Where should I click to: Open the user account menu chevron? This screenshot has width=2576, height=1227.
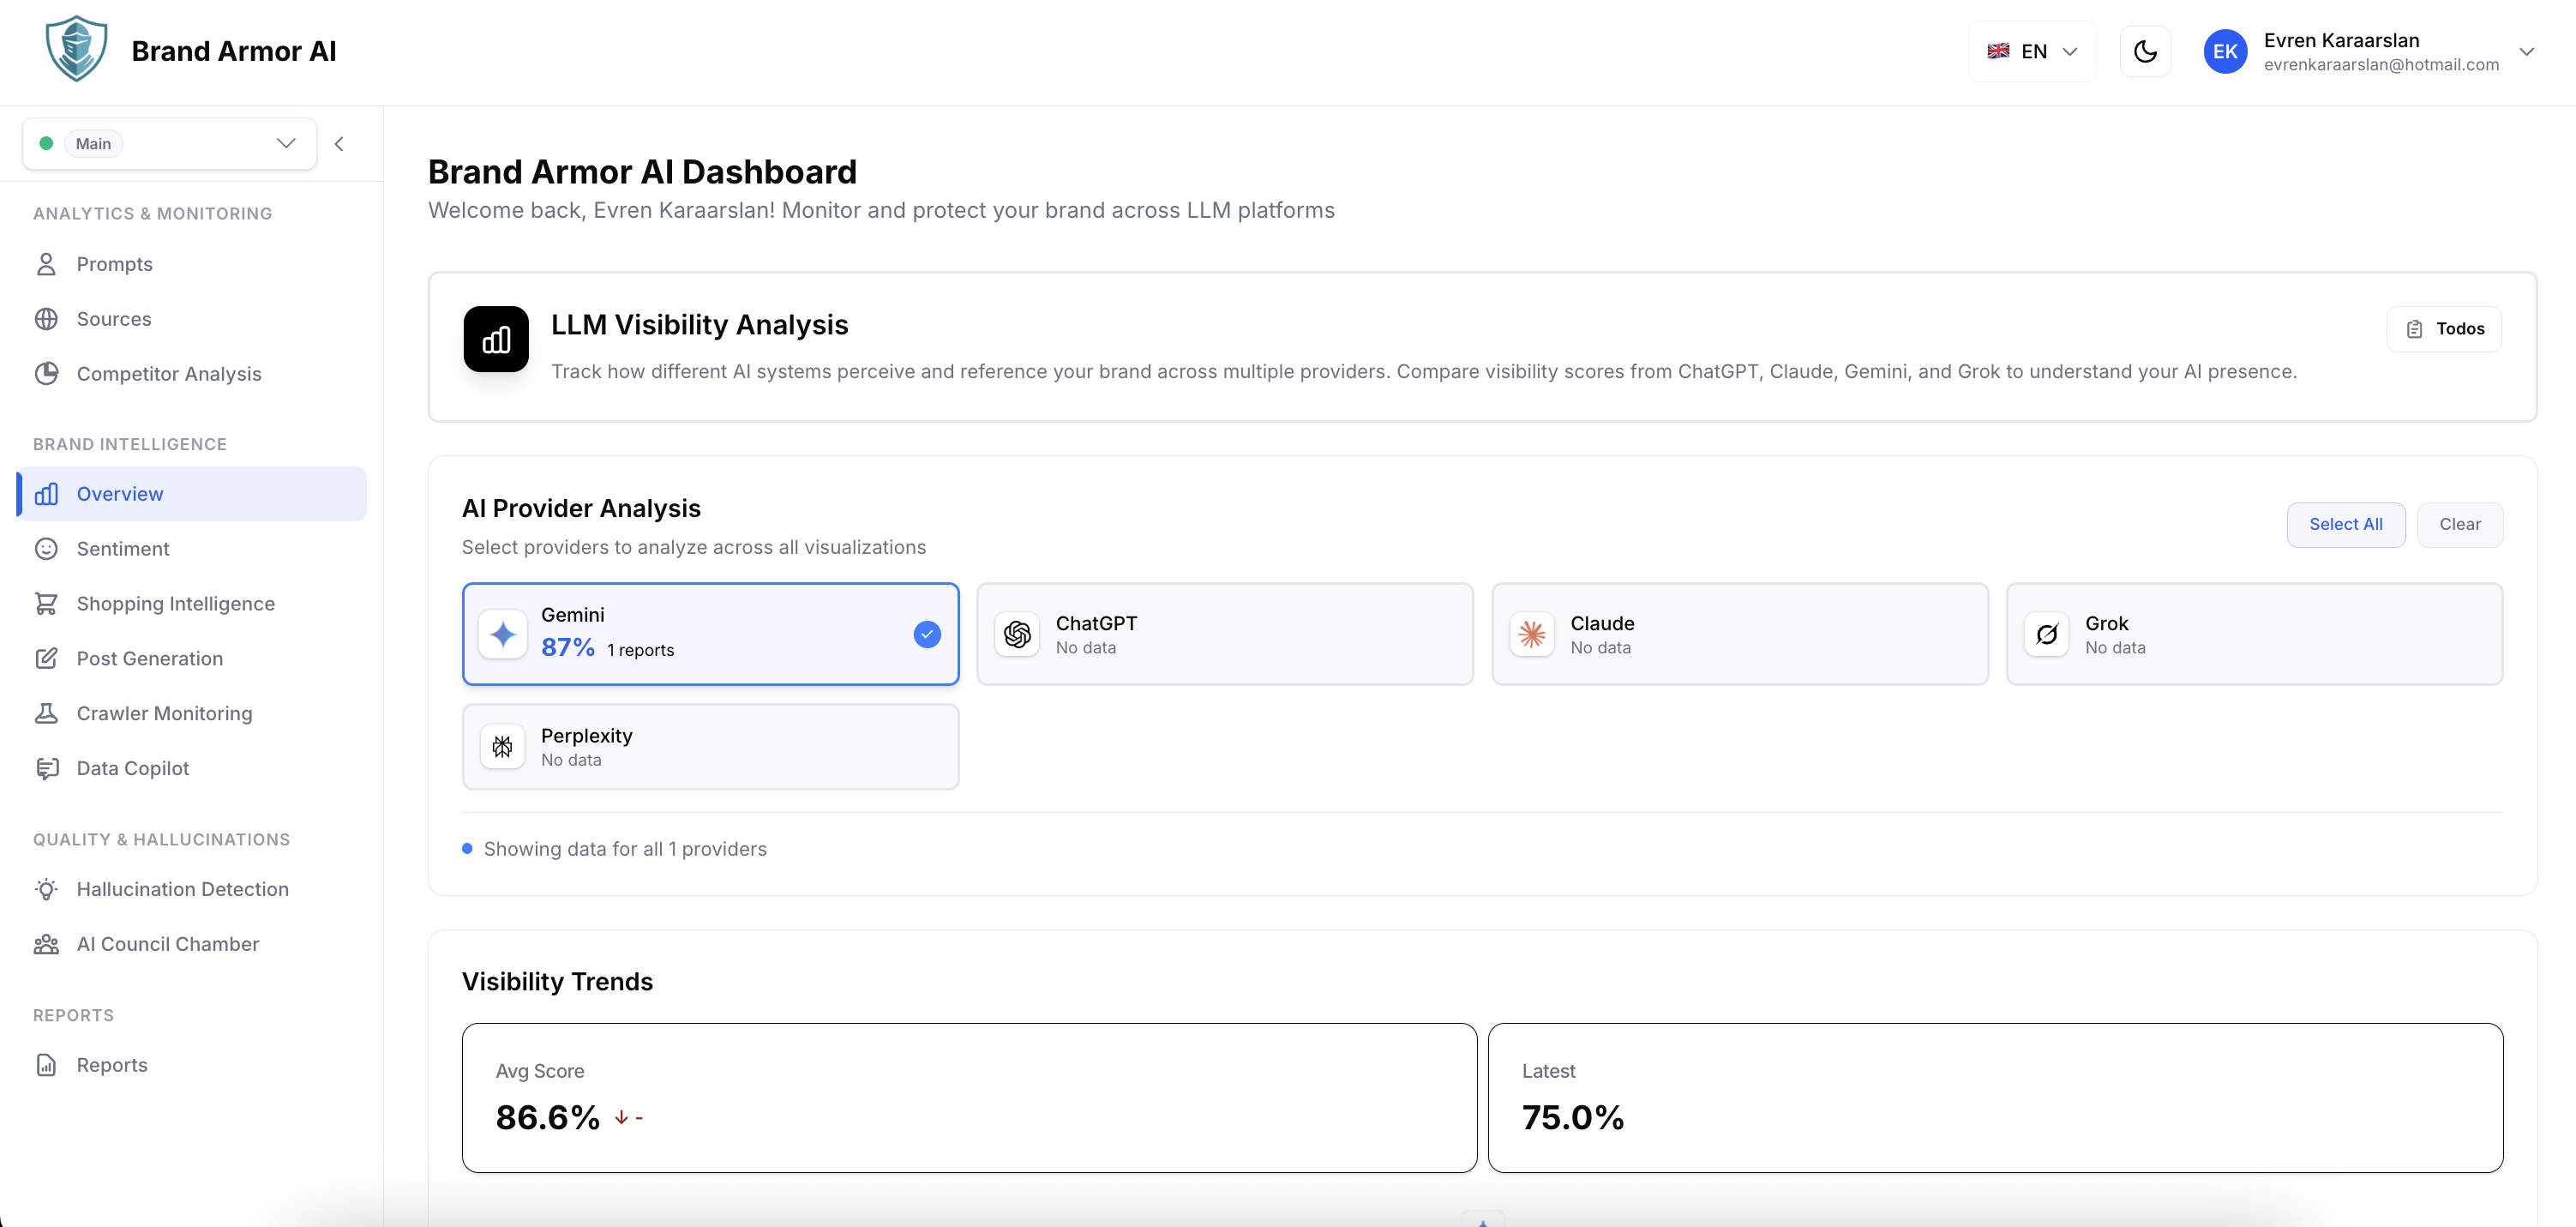2526,52
